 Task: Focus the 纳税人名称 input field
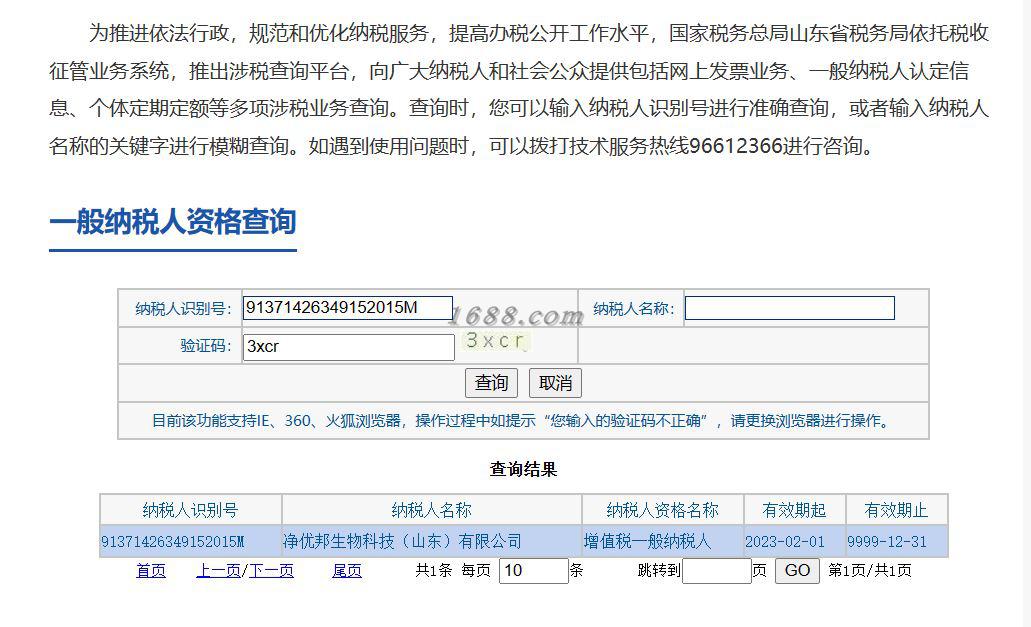[790, 308]
